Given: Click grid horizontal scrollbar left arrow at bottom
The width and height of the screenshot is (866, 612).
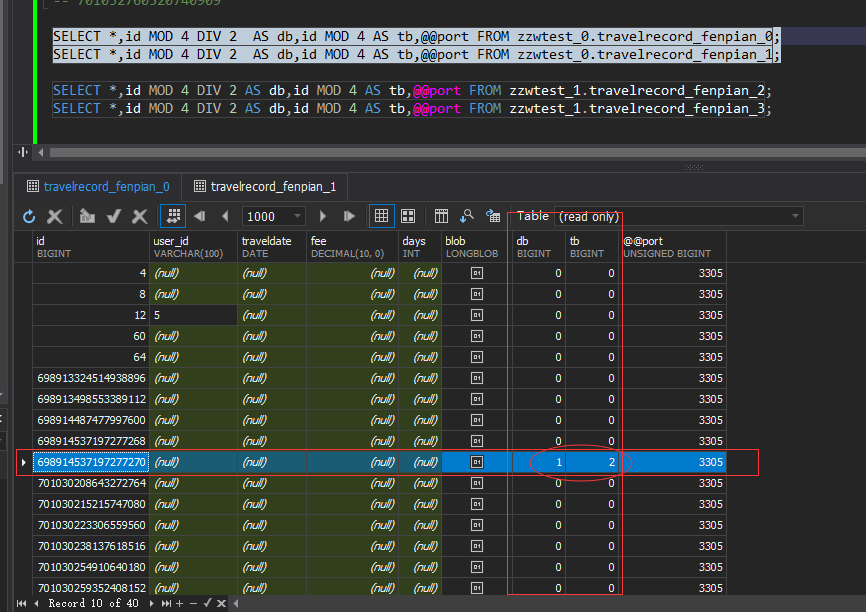Looking at the screenshot, I should point(236,604).
